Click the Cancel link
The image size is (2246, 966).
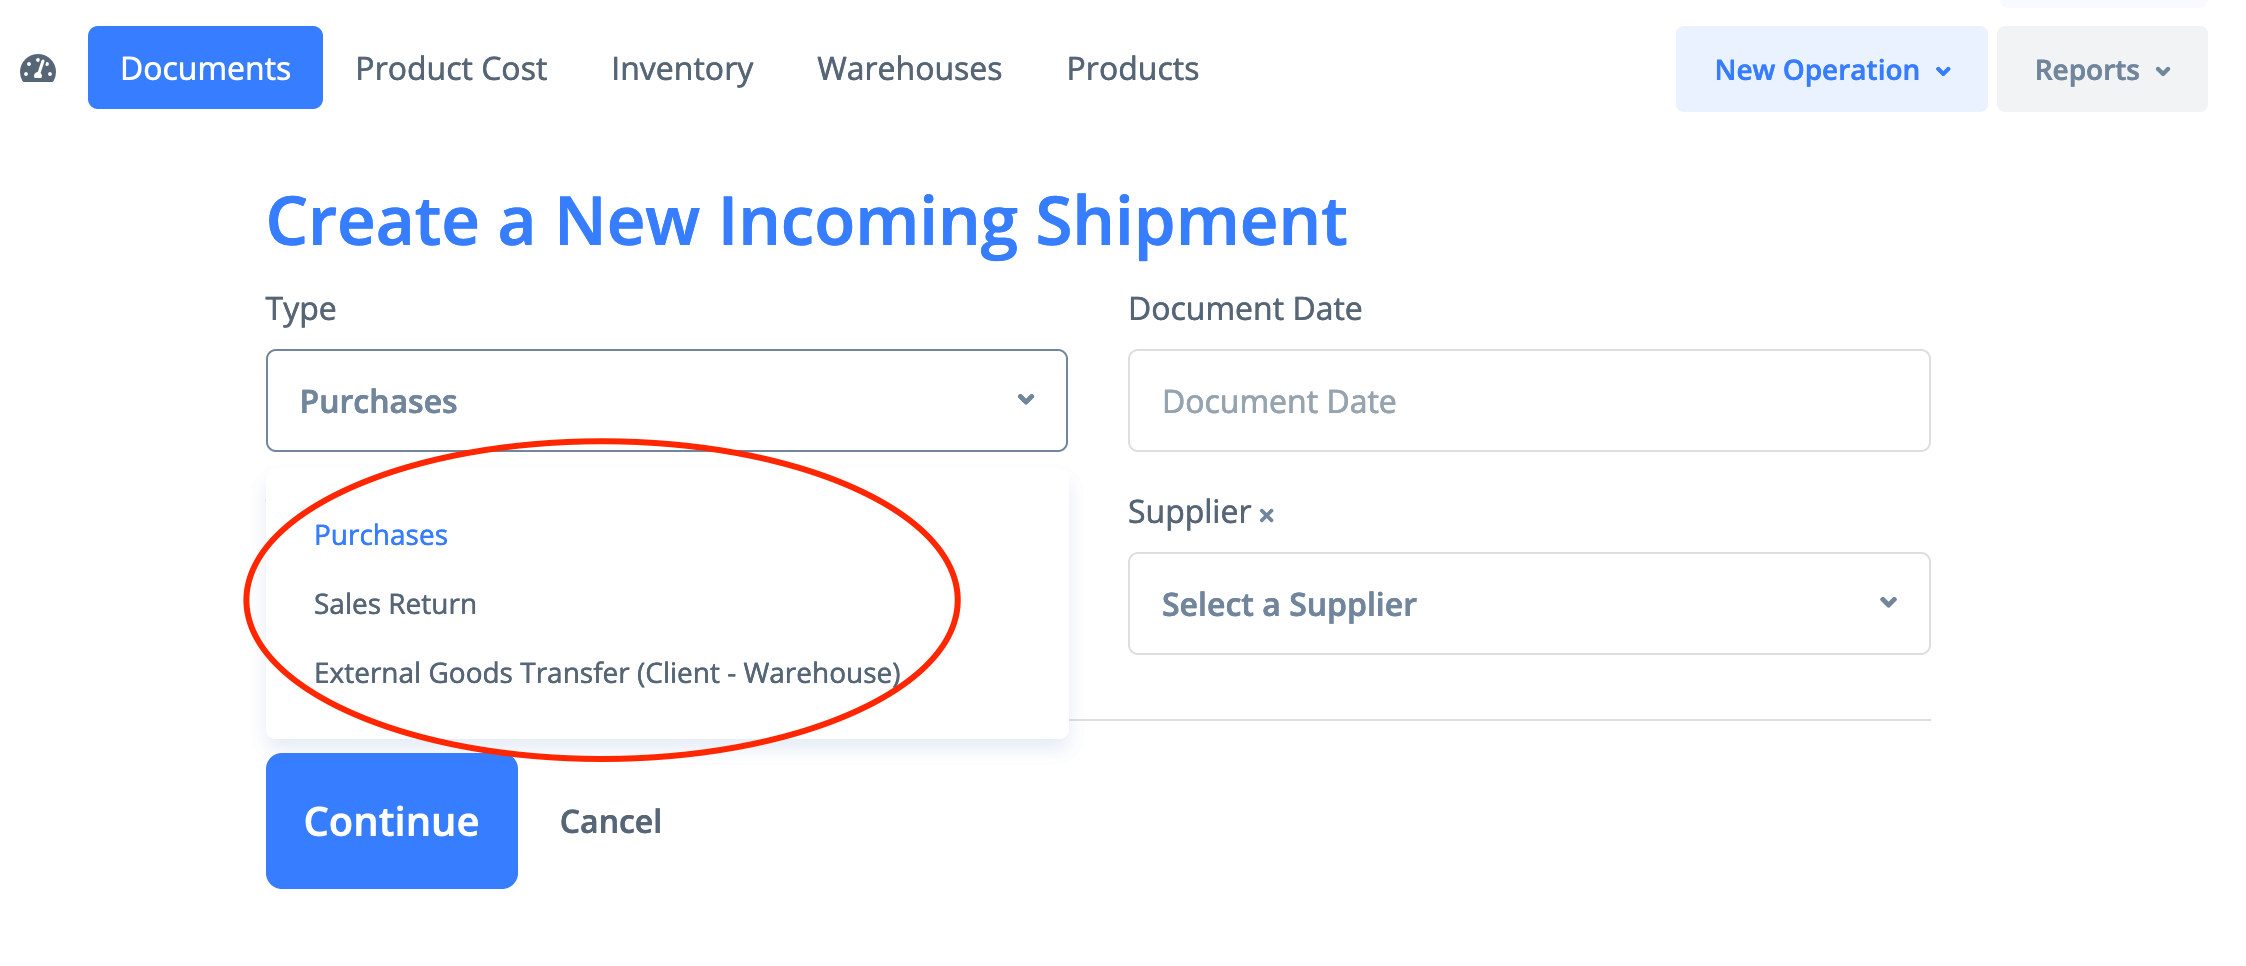(610, 821)
